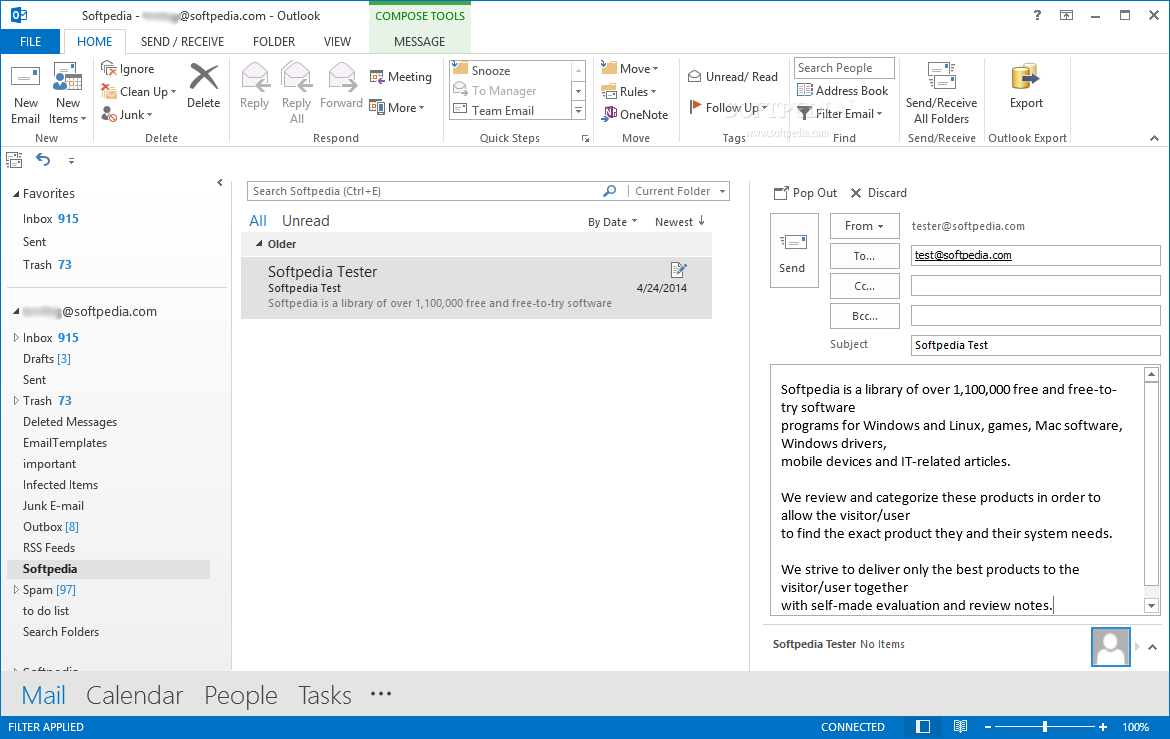Open the Rules menu
This screenshot has width=1170, height=739.
[629, 92]
